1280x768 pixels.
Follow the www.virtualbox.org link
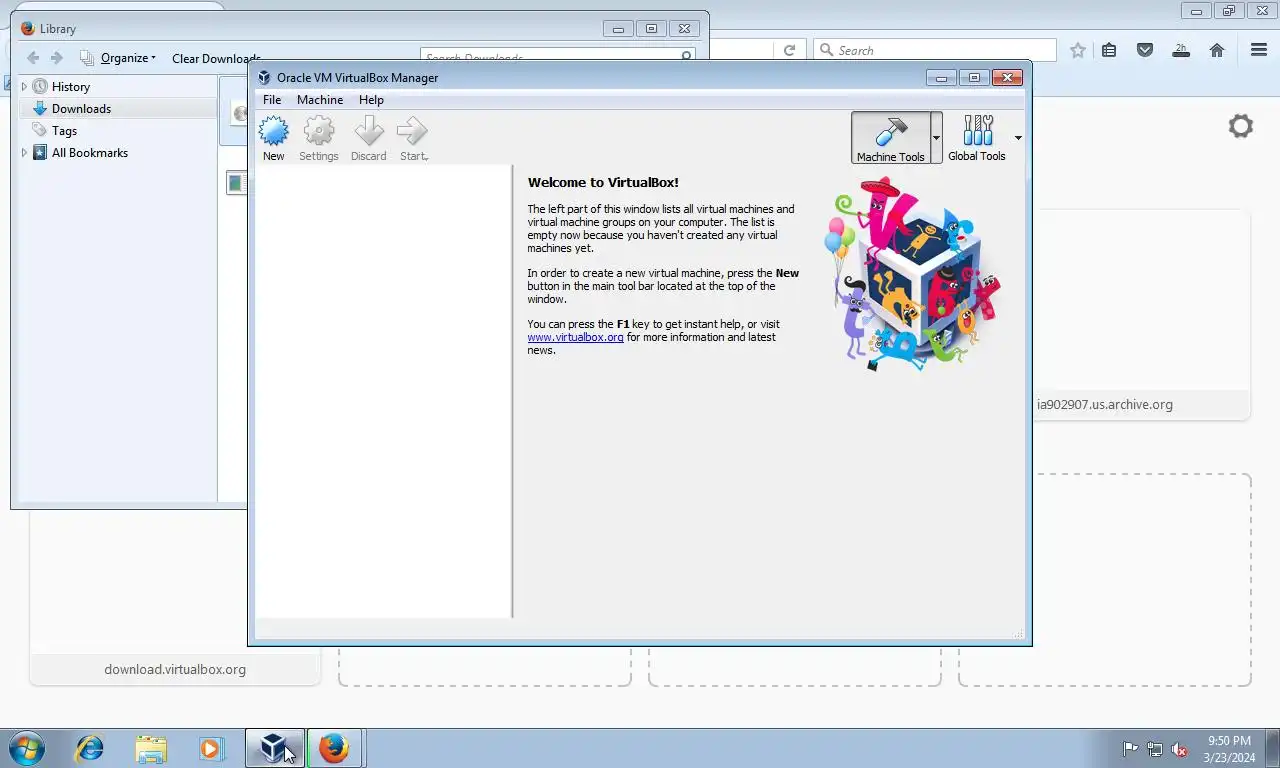575,338
